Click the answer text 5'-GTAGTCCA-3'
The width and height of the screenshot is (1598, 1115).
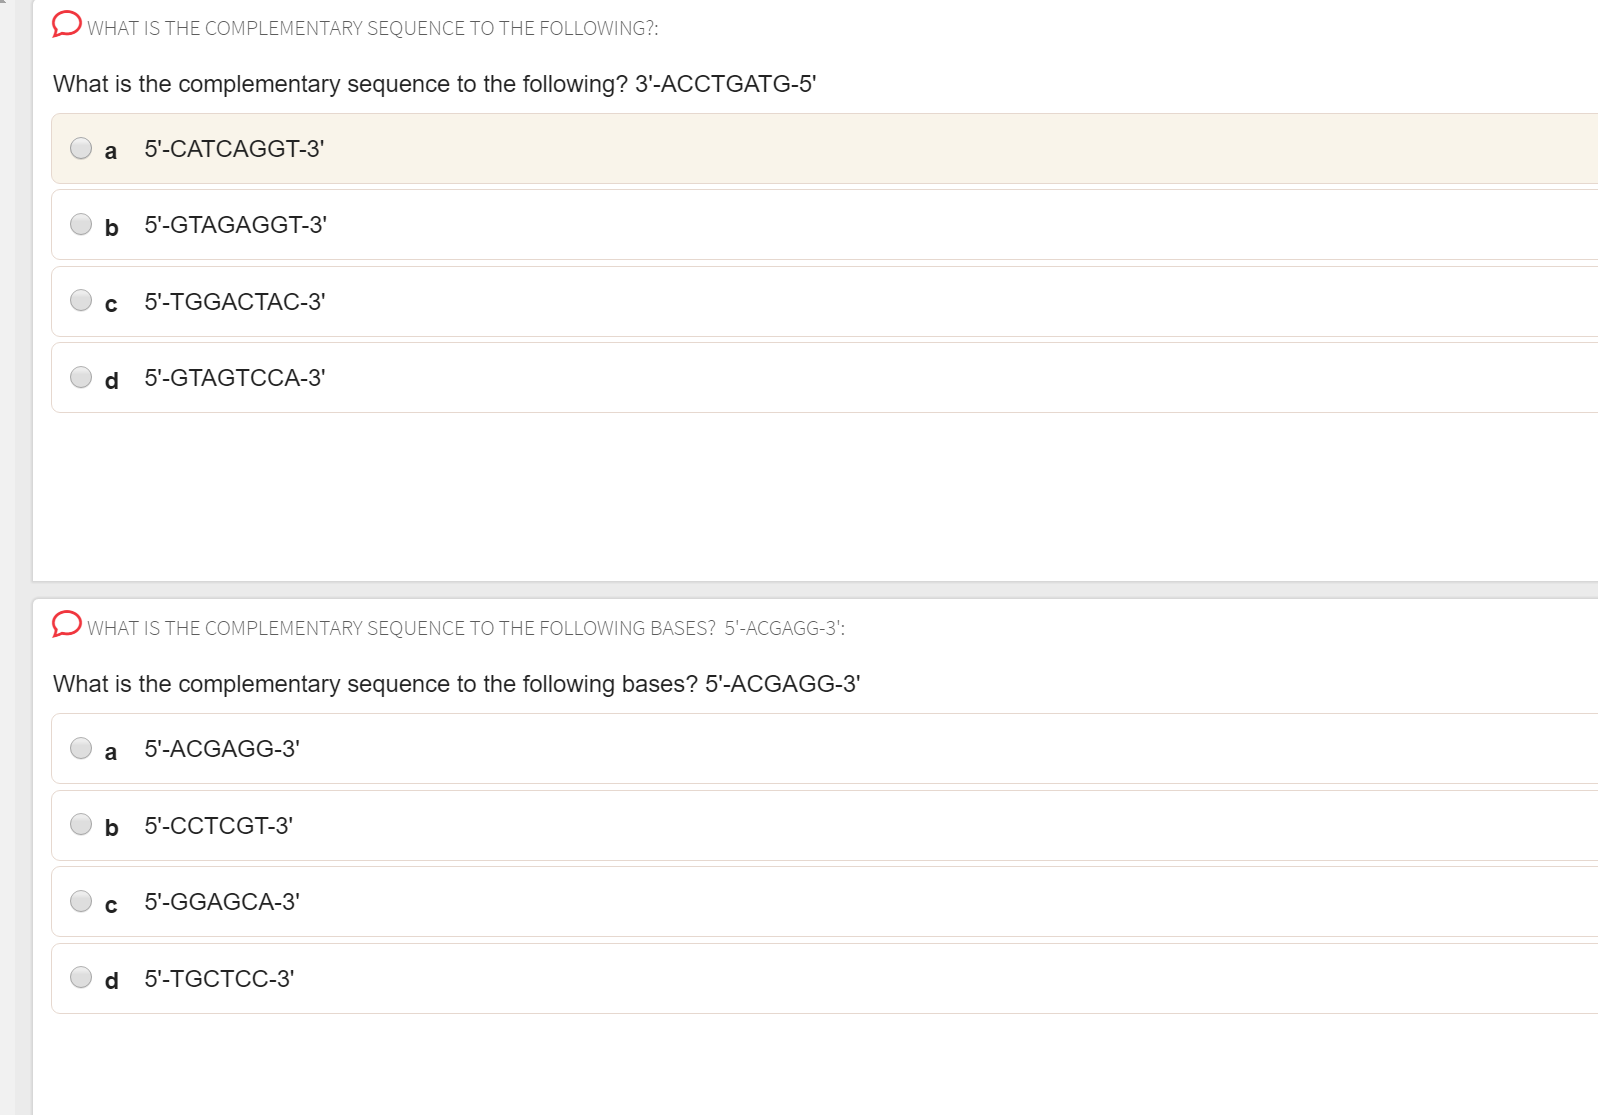tap(235, 378)
